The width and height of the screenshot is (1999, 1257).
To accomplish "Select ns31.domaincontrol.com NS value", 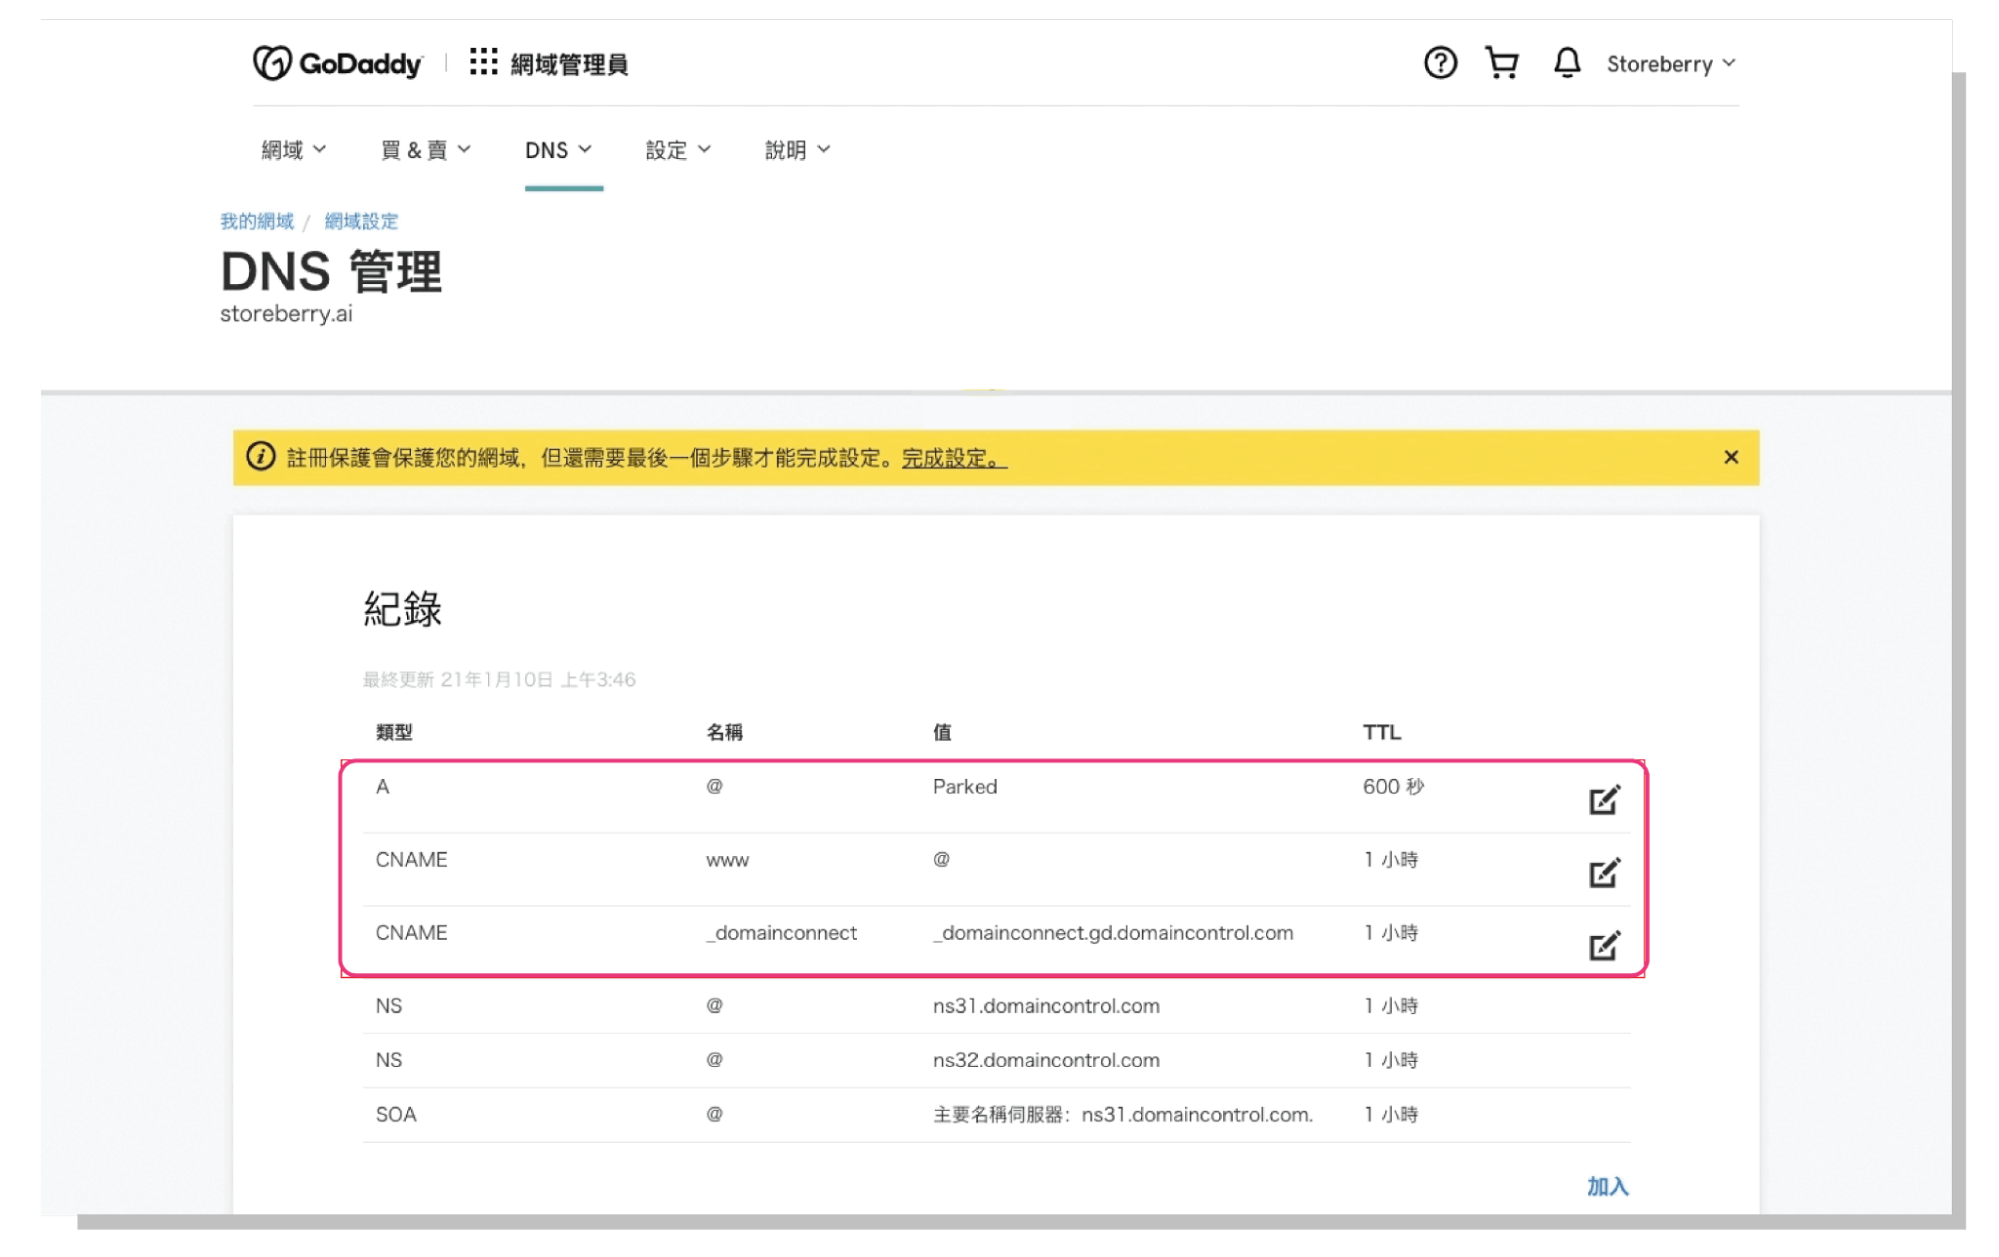I will 1046,1006.
